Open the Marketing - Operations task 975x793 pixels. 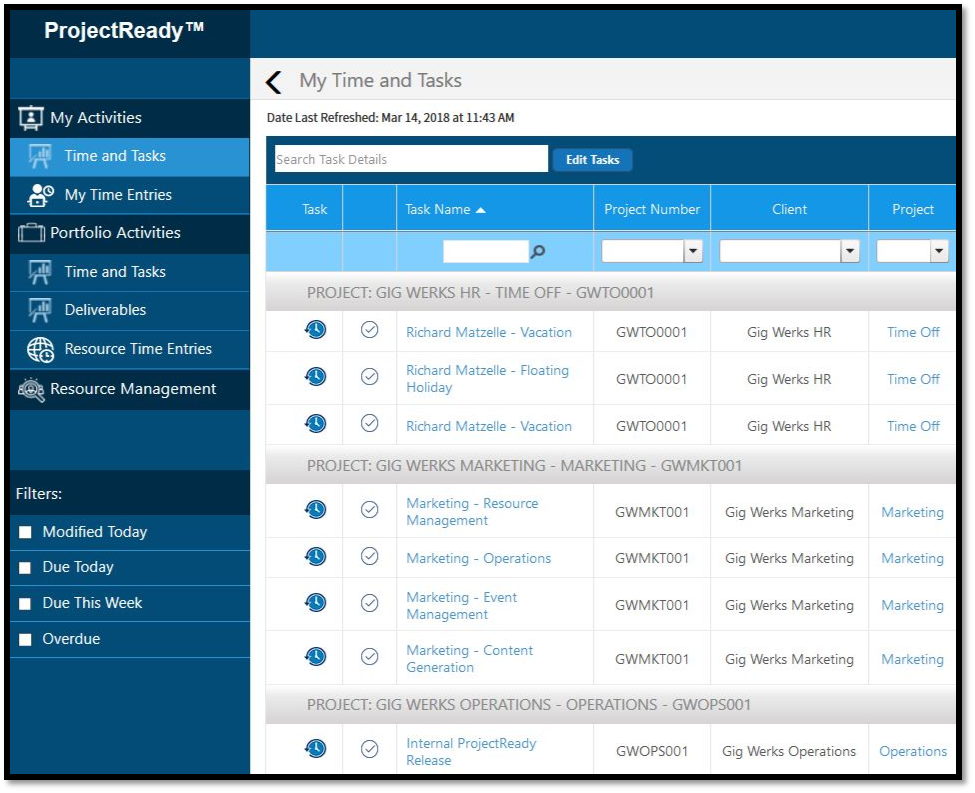click(479, 559)
